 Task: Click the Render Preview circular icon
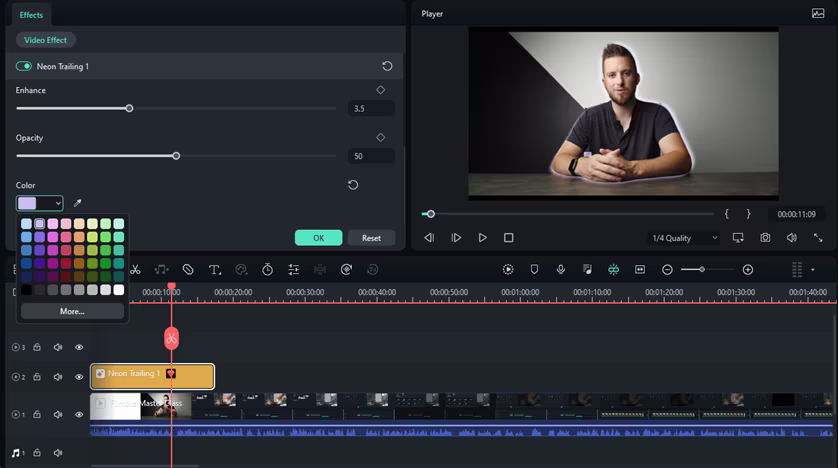click(x=508, y=270)
